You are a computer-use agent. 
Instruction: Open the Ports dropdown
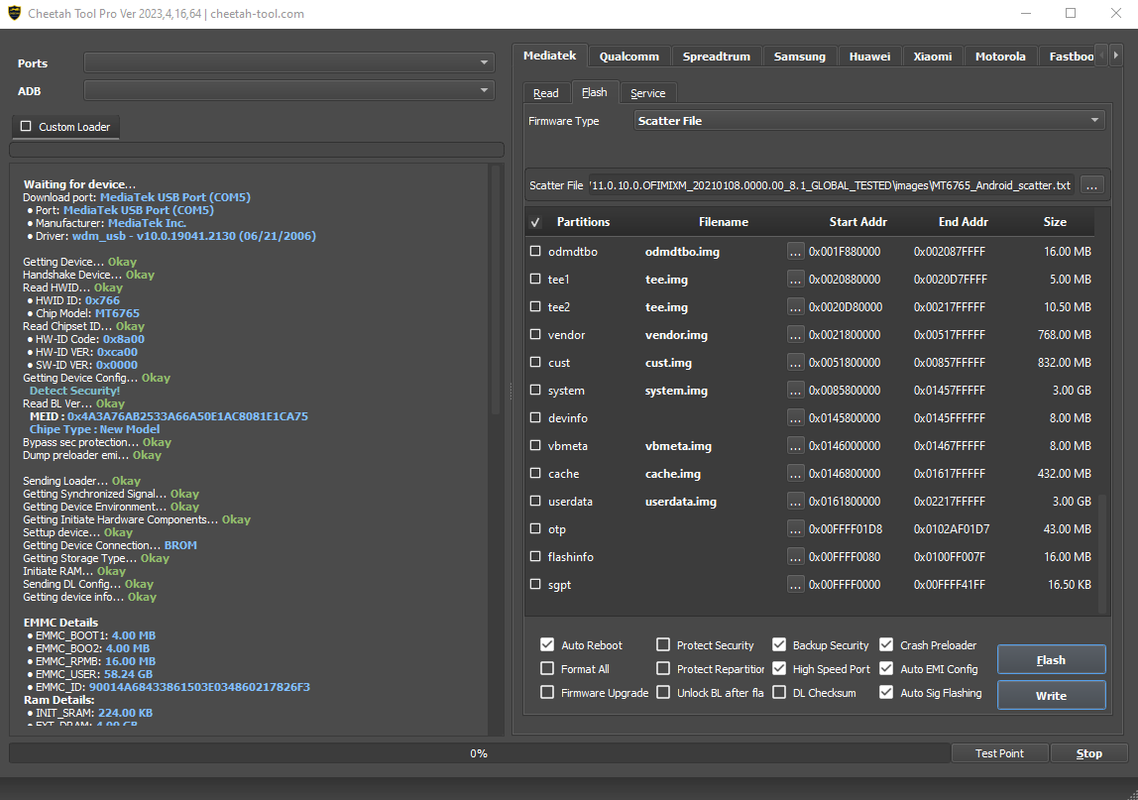click(x=289, y=62)
